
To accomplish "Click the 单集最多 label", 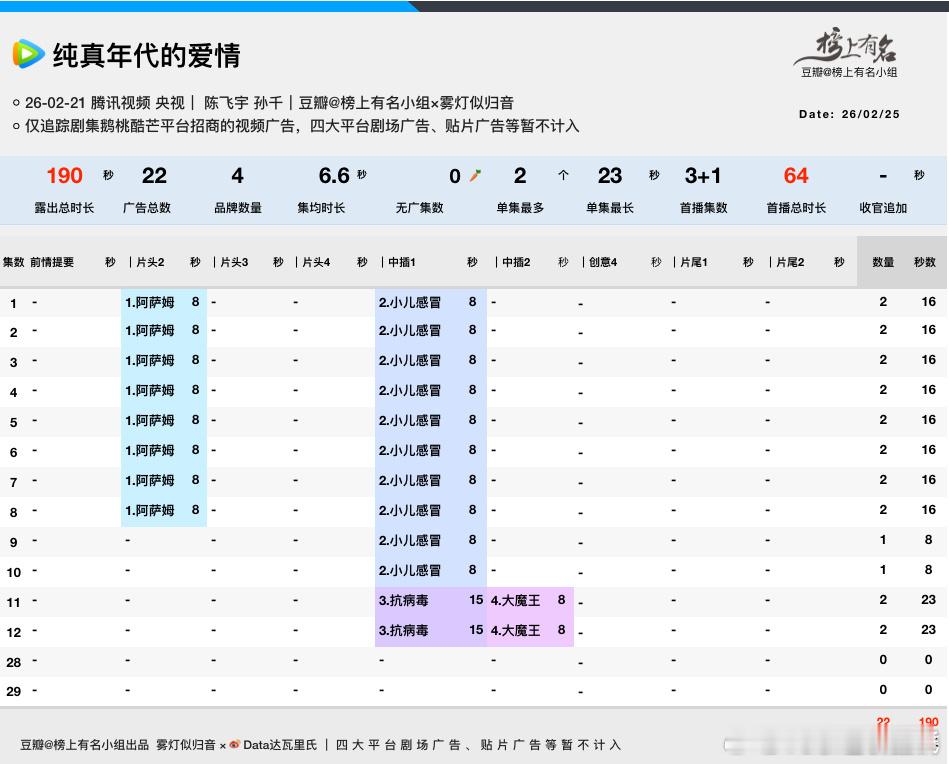I will (x=520, y=208).
